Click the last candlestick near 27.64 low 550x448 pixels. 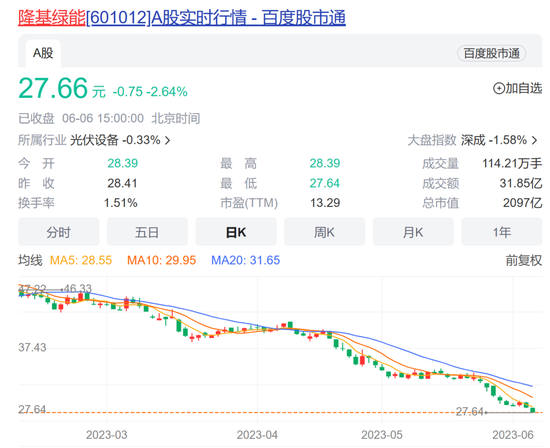coord(532,410)
